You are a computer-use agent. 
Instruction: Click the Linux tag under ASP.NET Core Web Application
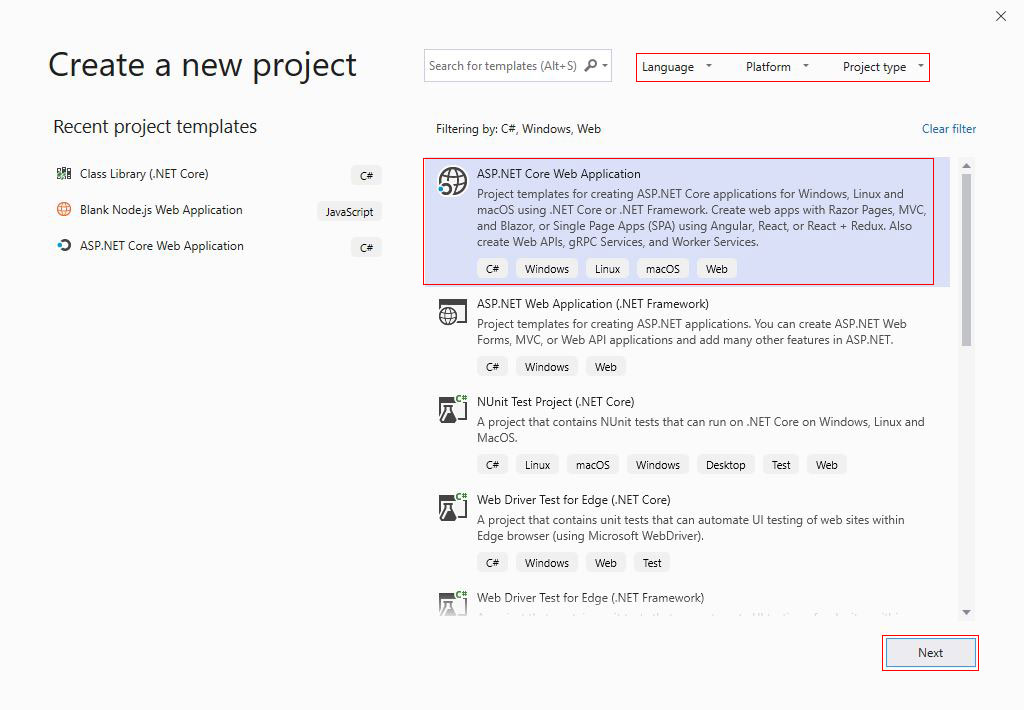607,269
